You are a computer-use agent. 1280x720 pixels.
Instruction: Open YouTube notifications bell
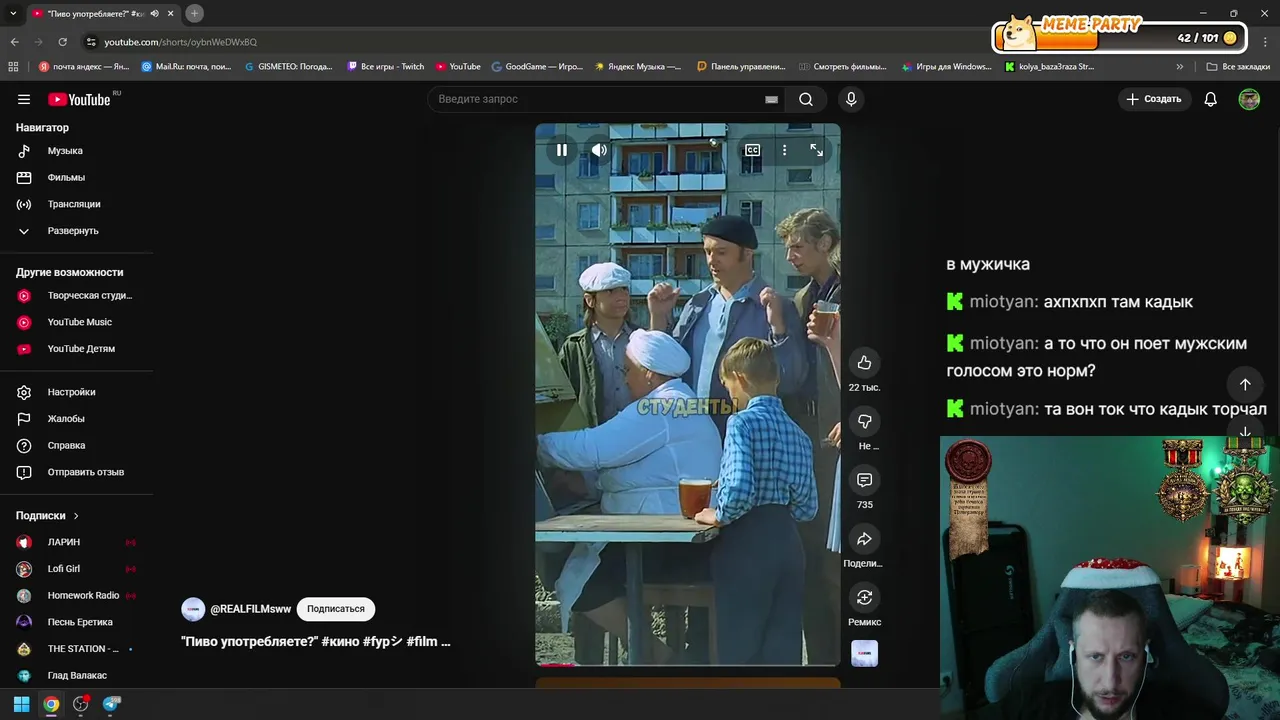(1210, 99)
